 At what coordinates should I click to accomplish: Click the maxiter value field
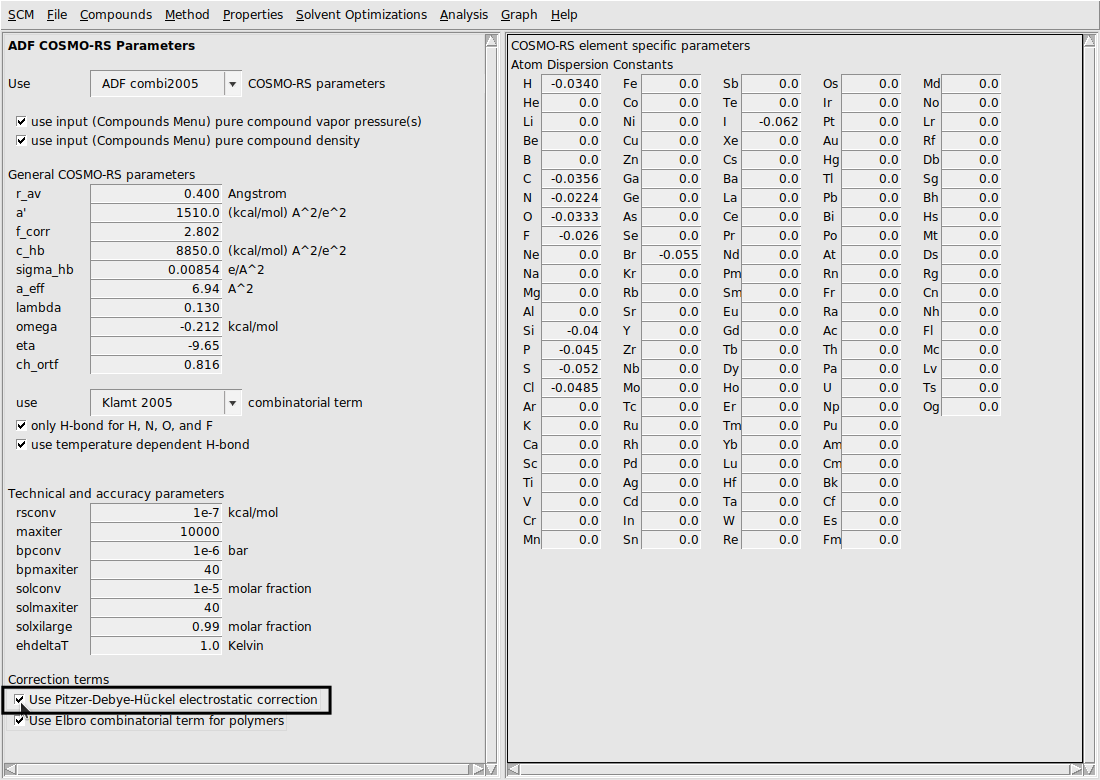pyautogui.click(x=156, y=532)
